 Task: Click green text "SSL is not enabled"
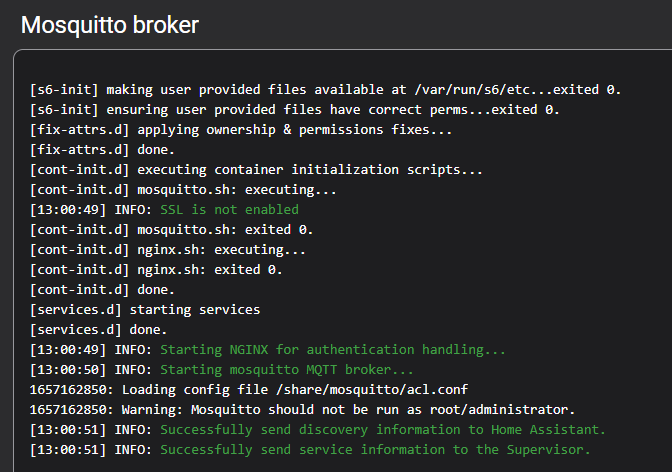(229, 210)
